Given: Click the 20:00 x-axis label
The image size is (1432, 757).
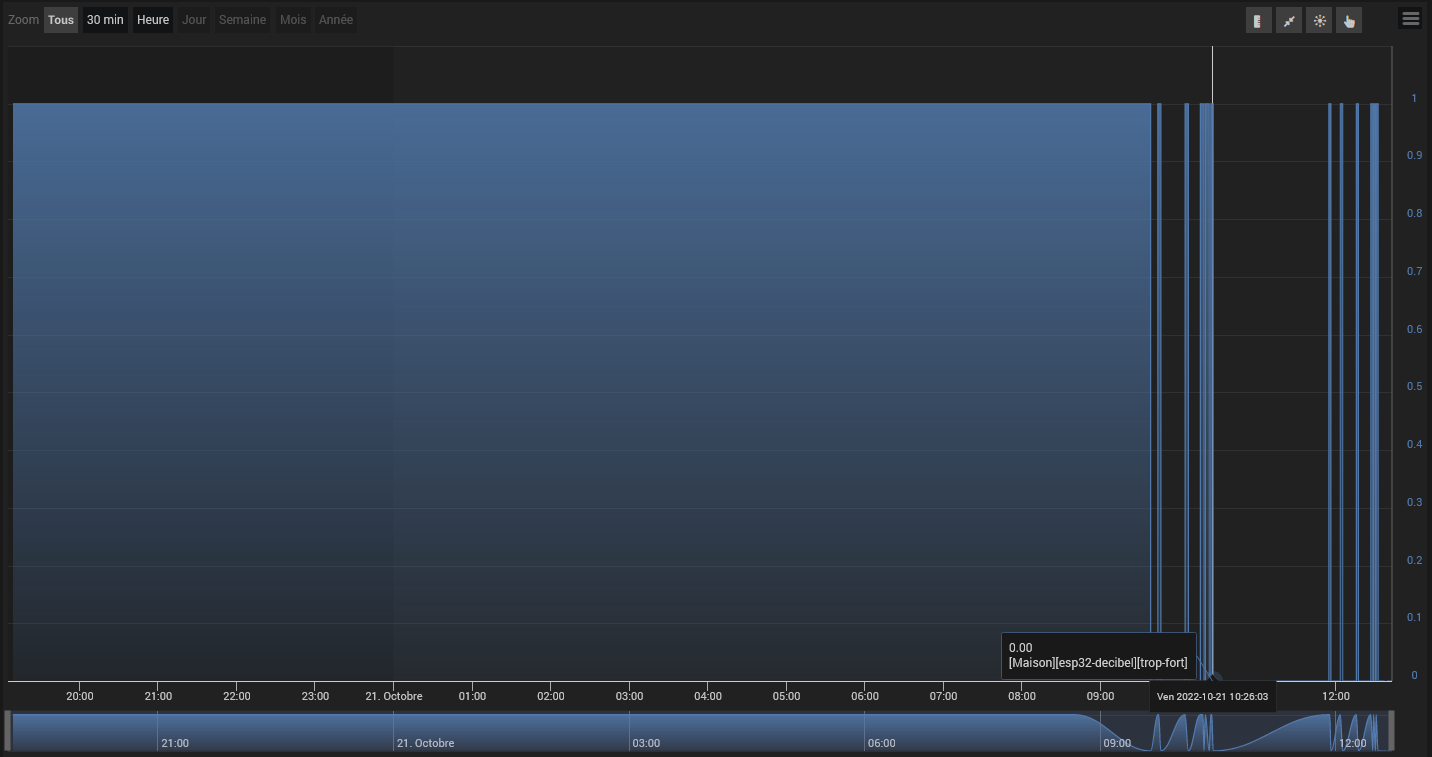Looking at the screenshot, I should (80, 696).
